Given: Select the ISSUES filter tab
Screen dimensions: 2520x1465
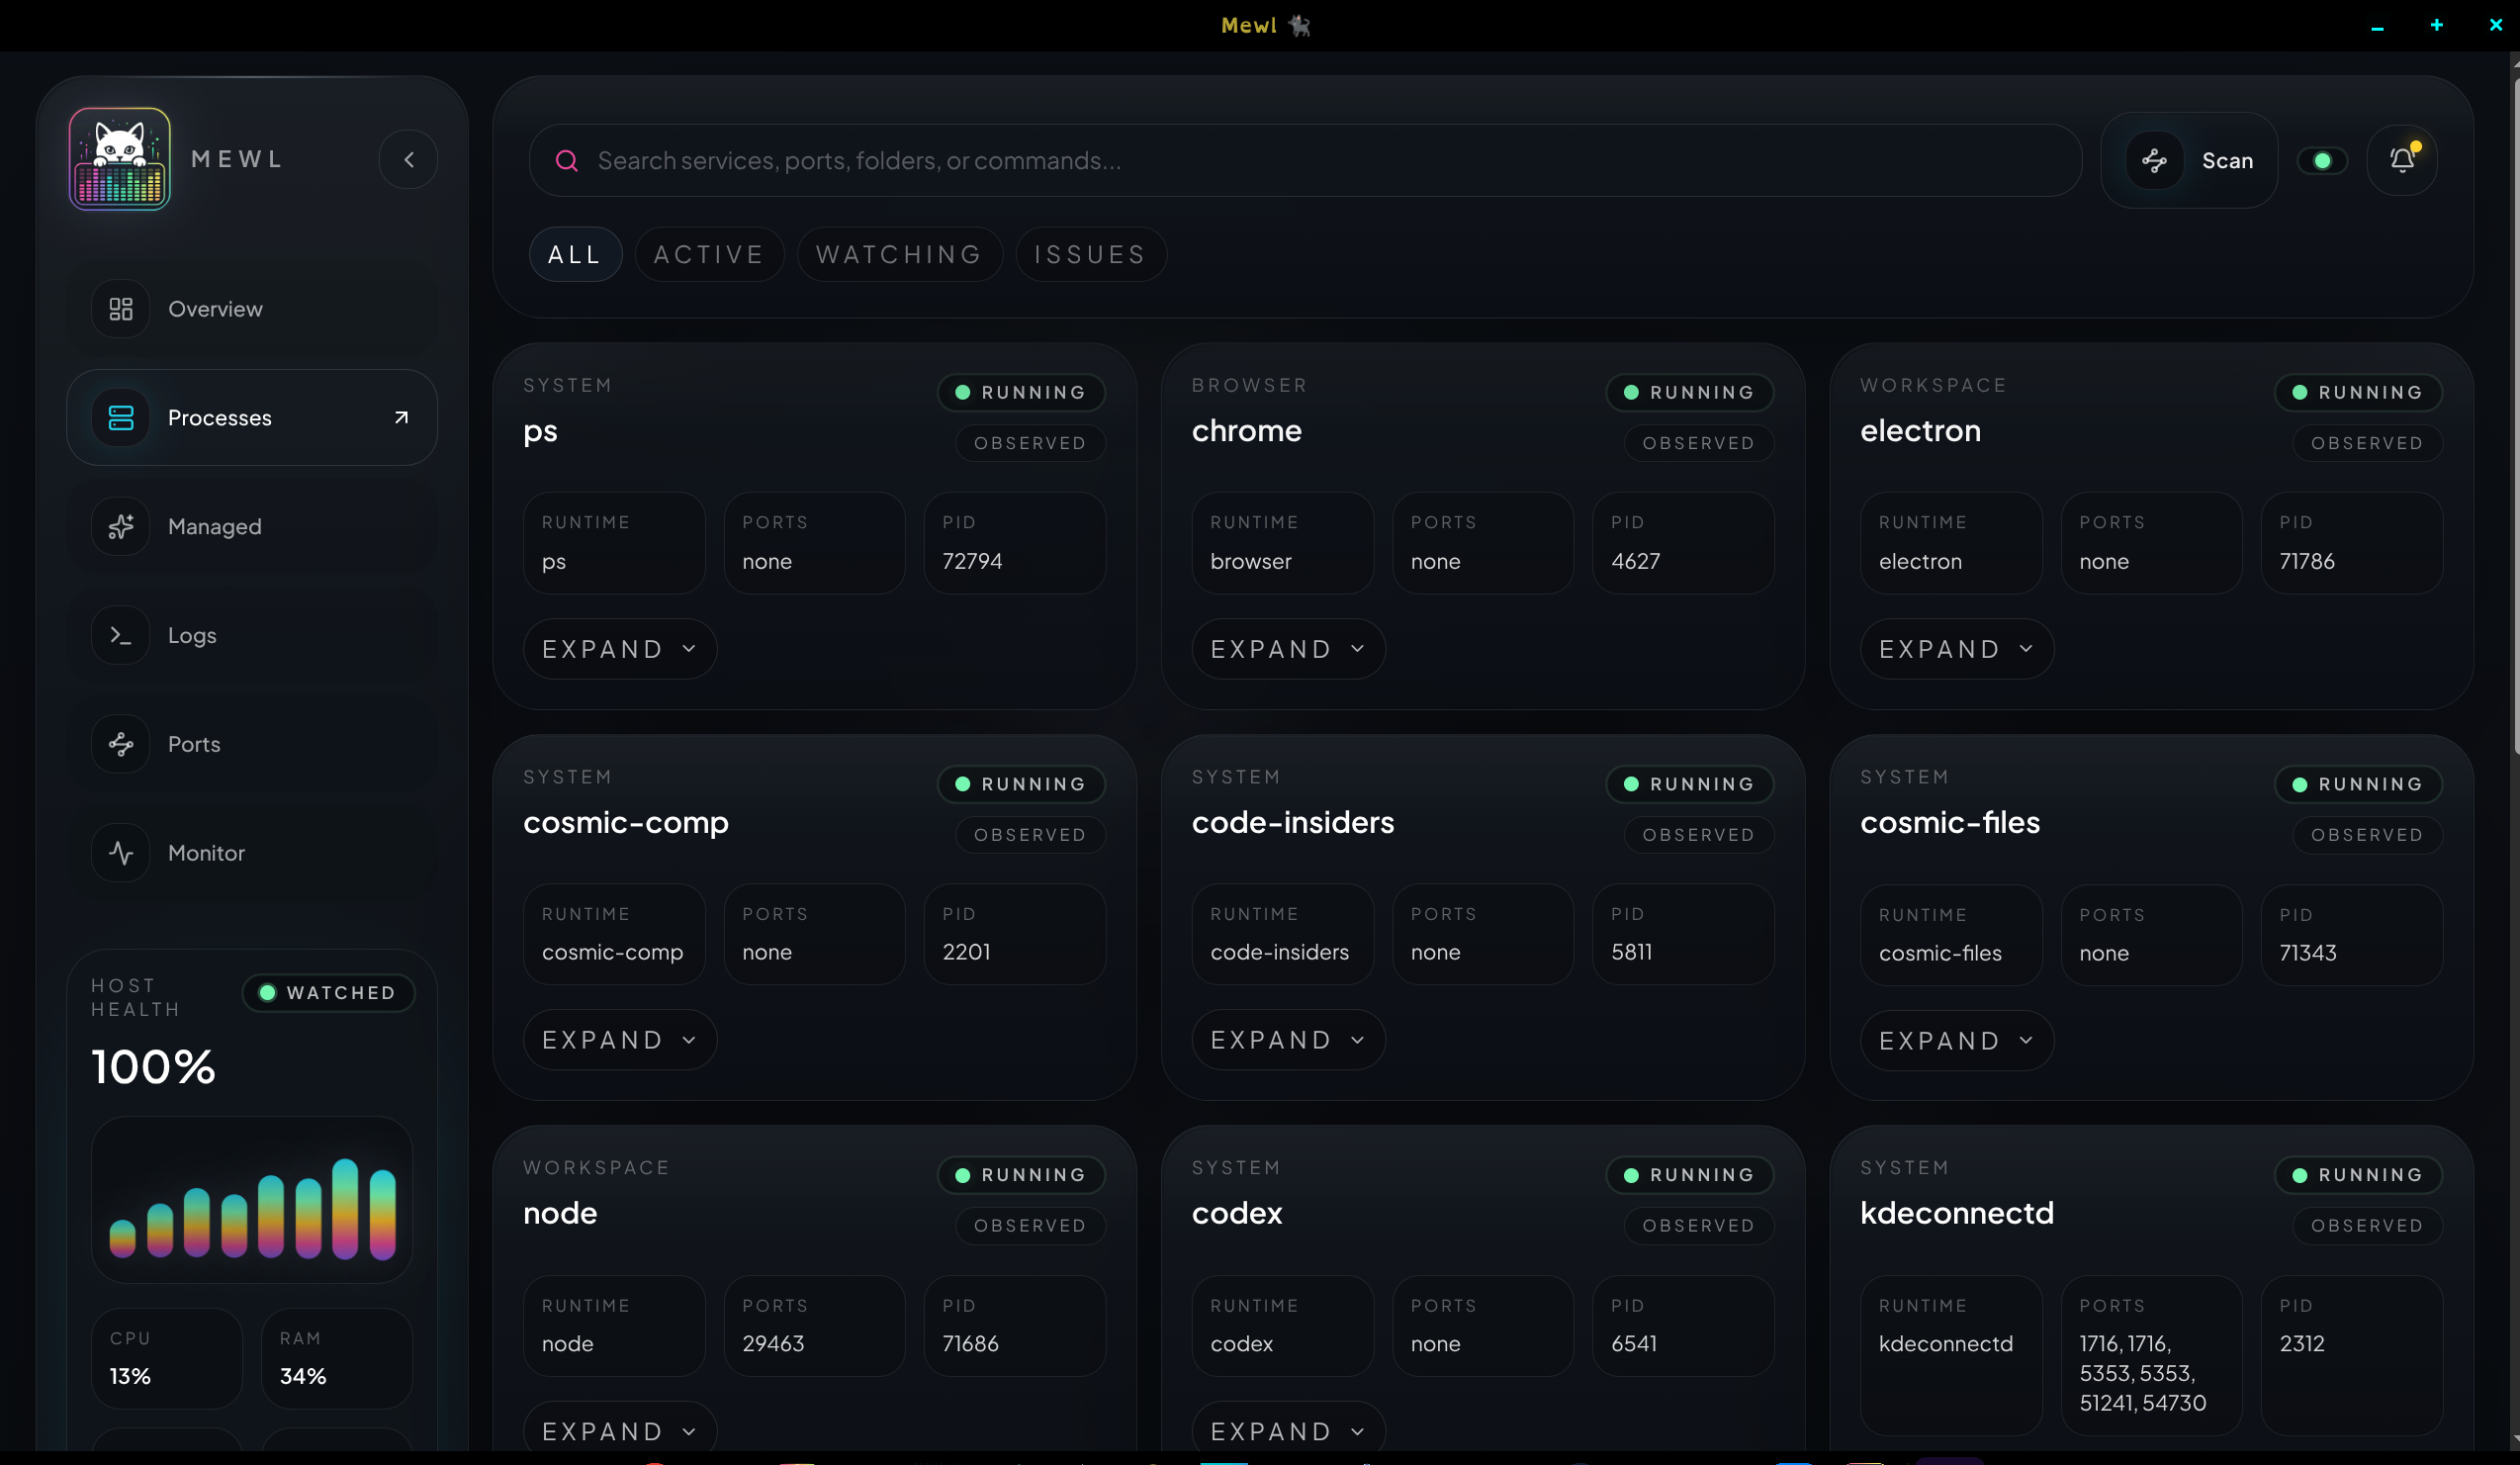Looking at the screenshot, I should 1090,255.
